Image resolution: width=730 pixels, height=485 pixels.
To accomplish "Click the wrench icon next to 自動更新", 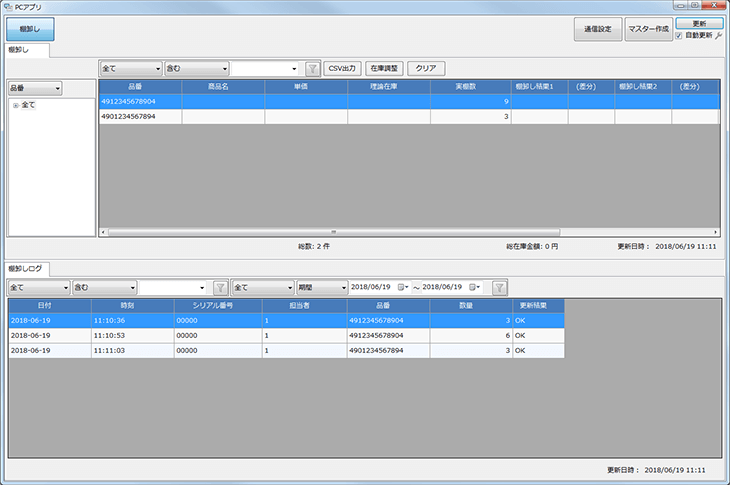I will click(x=719, y=35).
